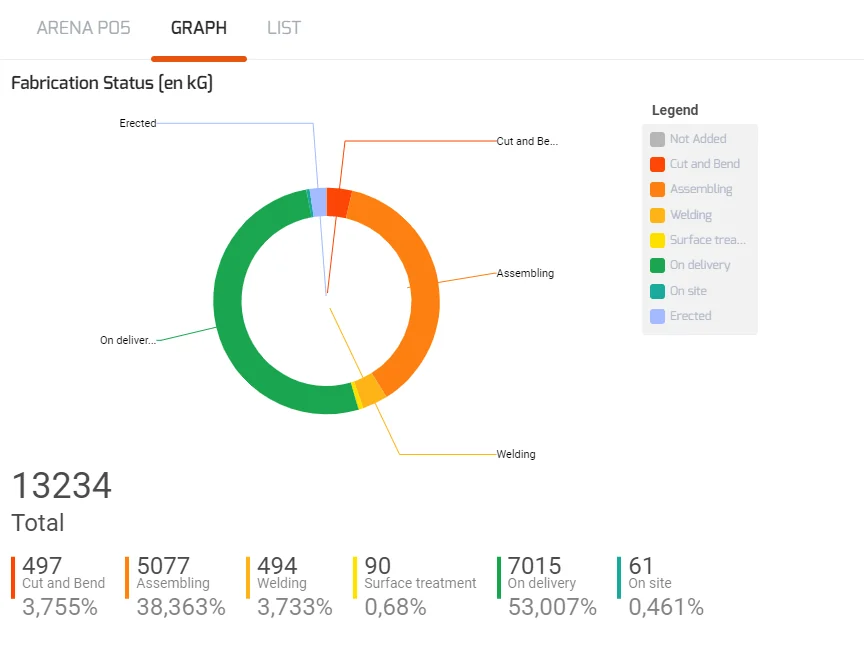Click the 61 On site value
Viewport: 864px width, 658px height.
[x=641, y=565]
